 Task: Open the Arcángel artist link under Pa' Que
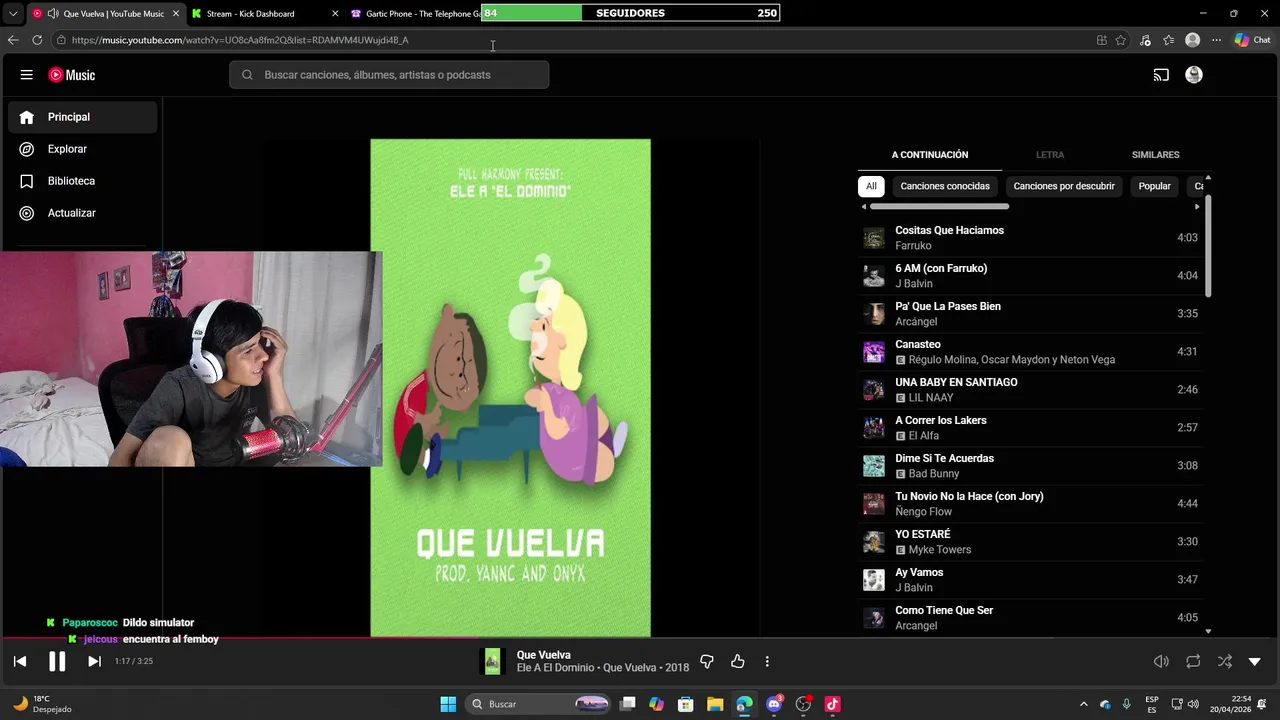pos(916,322)
